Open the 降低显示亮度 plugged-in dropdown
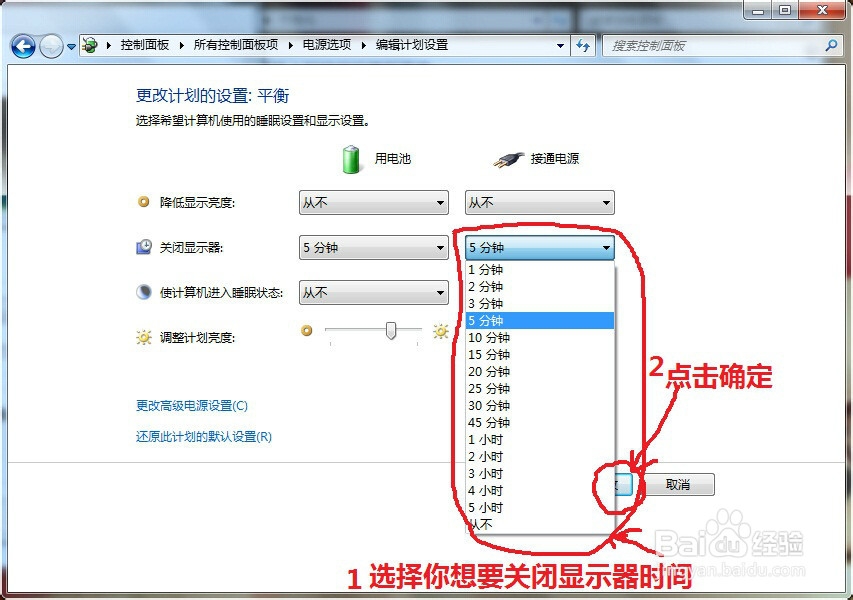 [x=540, y=203]
